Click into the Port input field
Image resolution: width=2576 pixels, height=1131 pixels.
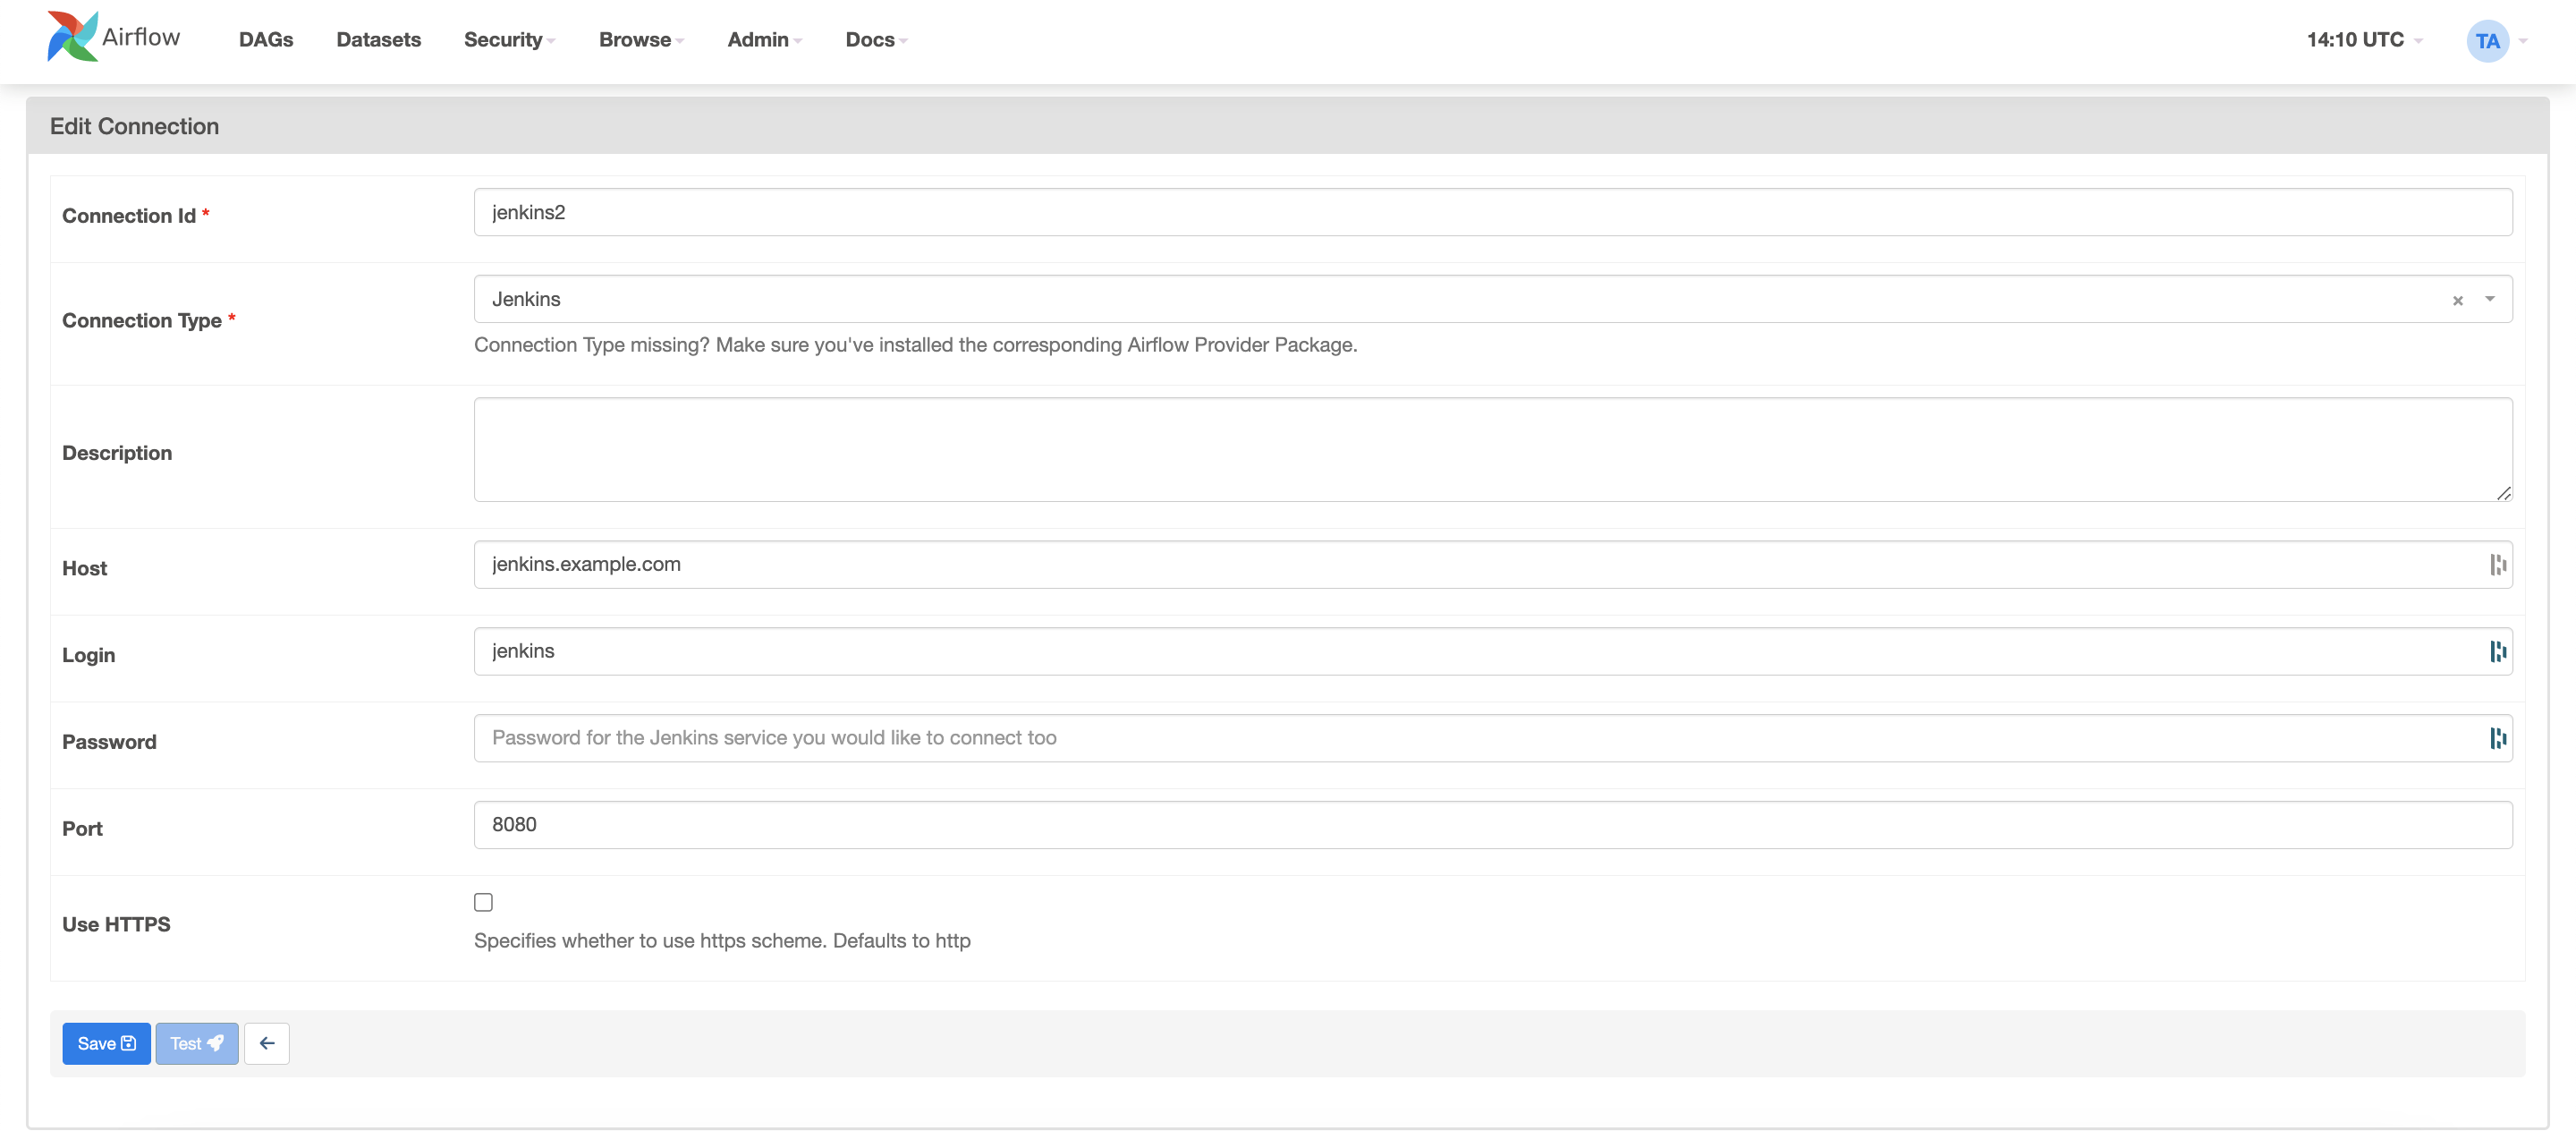pyautogui.click(x=1492, y=825)
